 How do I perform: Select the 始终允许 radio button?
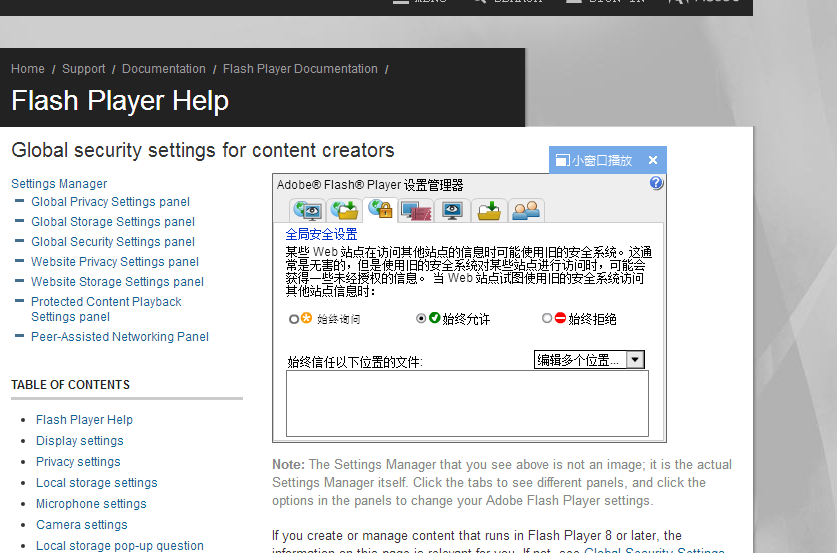(x=421, y=319)
